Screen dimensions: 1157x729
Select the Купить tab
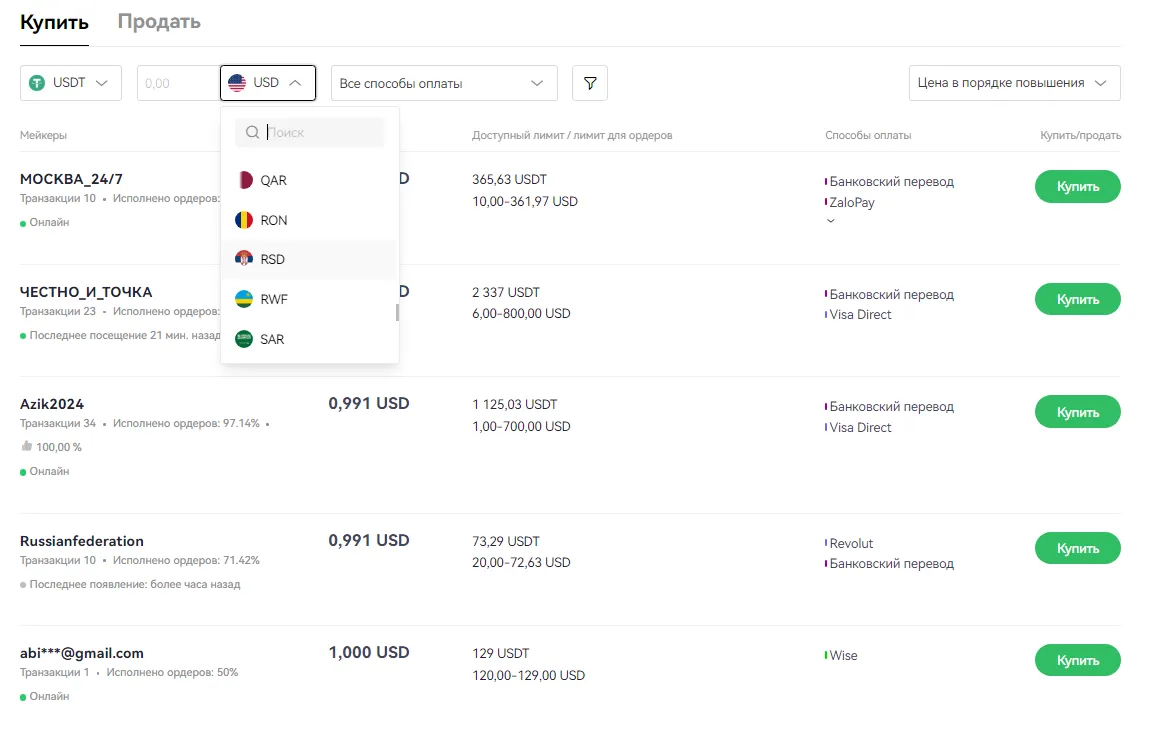[53, 20]
